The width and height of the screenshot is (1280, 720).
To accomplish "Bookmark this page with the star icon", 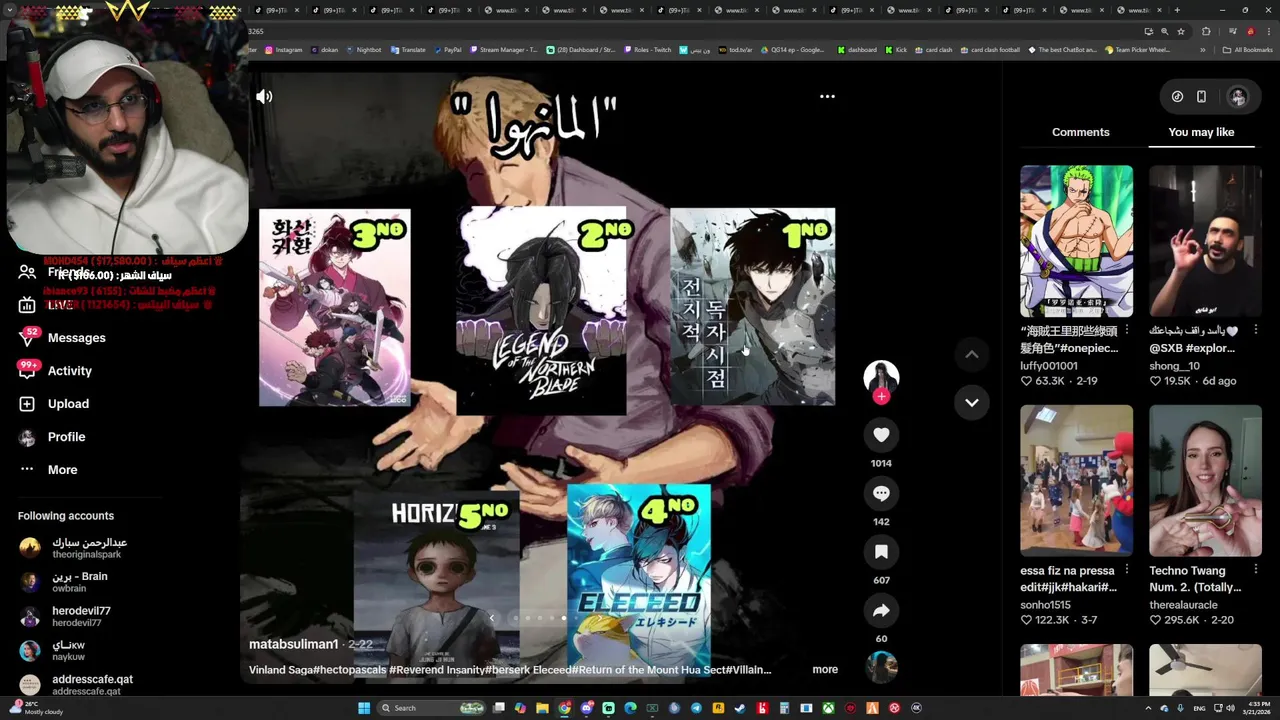I will 1180,31.
